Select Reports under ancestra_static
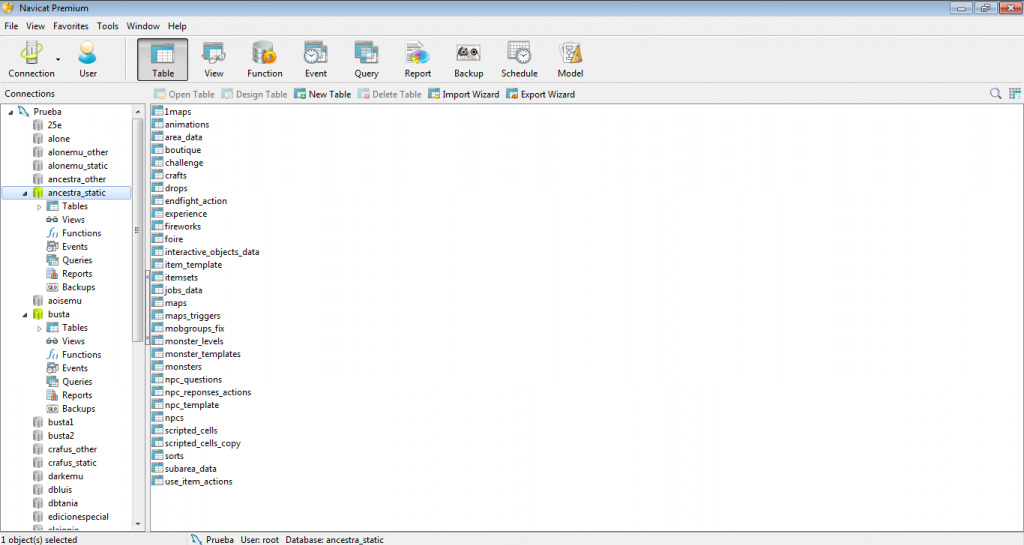 click(x=69, y=273)
